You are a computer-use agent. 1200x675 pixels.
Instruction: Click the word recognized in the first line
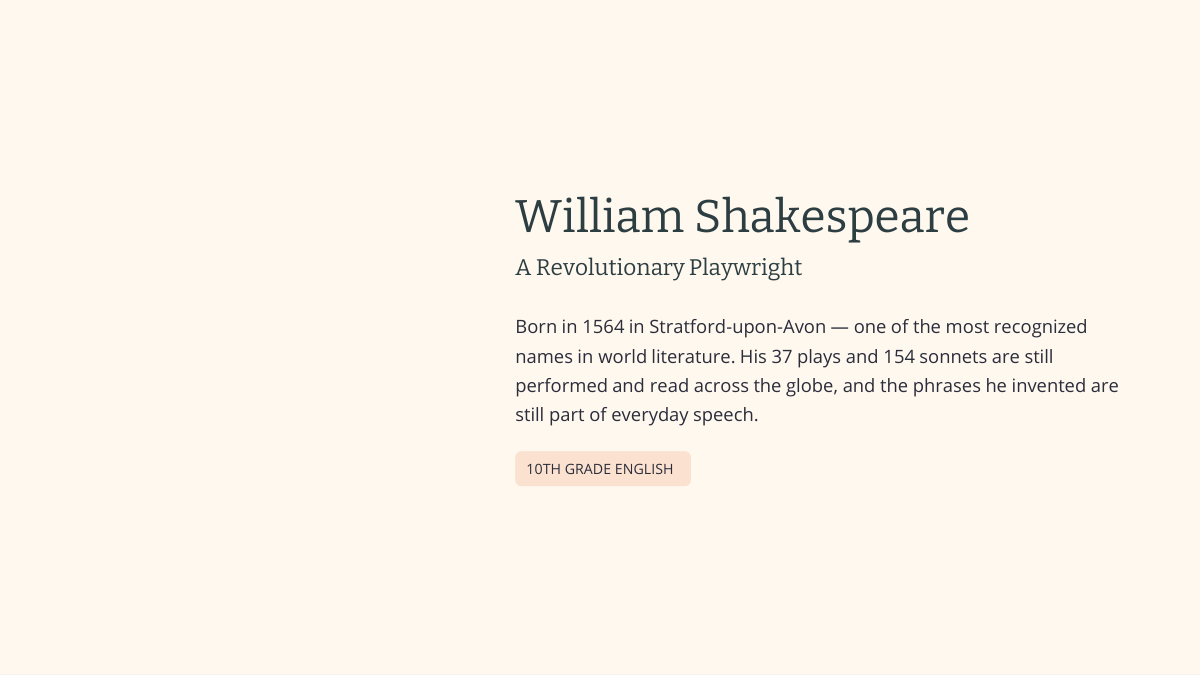1040,327
